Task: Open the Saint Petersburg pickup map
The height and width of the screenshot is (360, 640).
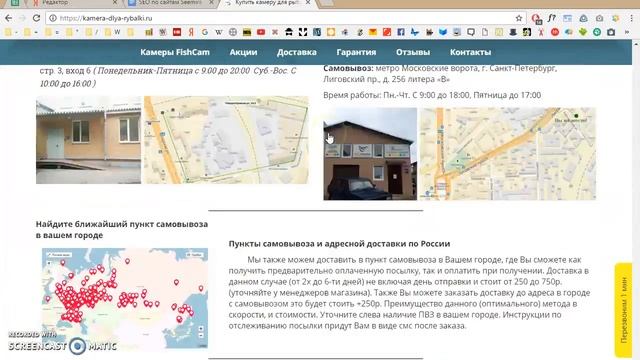Action: click(x=508, y=154)
